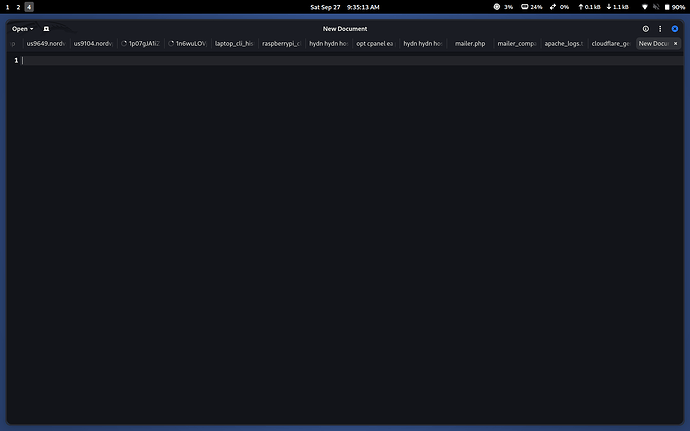Select the 1p07gJAI tab
The image size is (690, 431).
pyautogui.click(x=140, y=44)
